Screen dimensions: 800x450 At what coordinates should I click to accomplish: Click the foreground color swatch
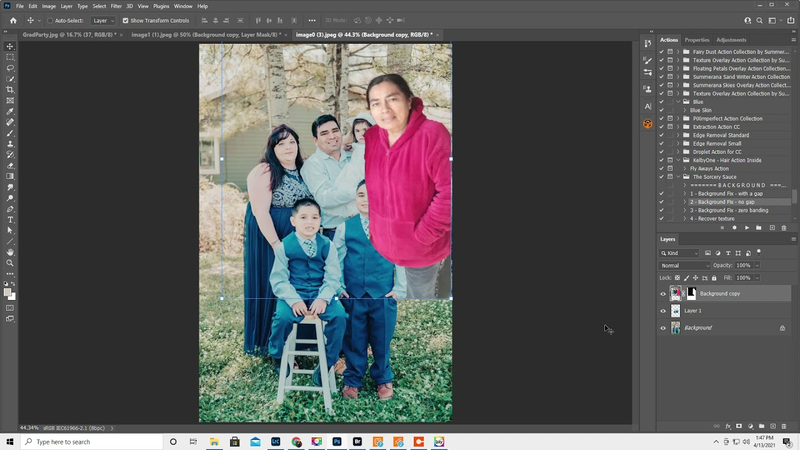(x=8, y=291)
